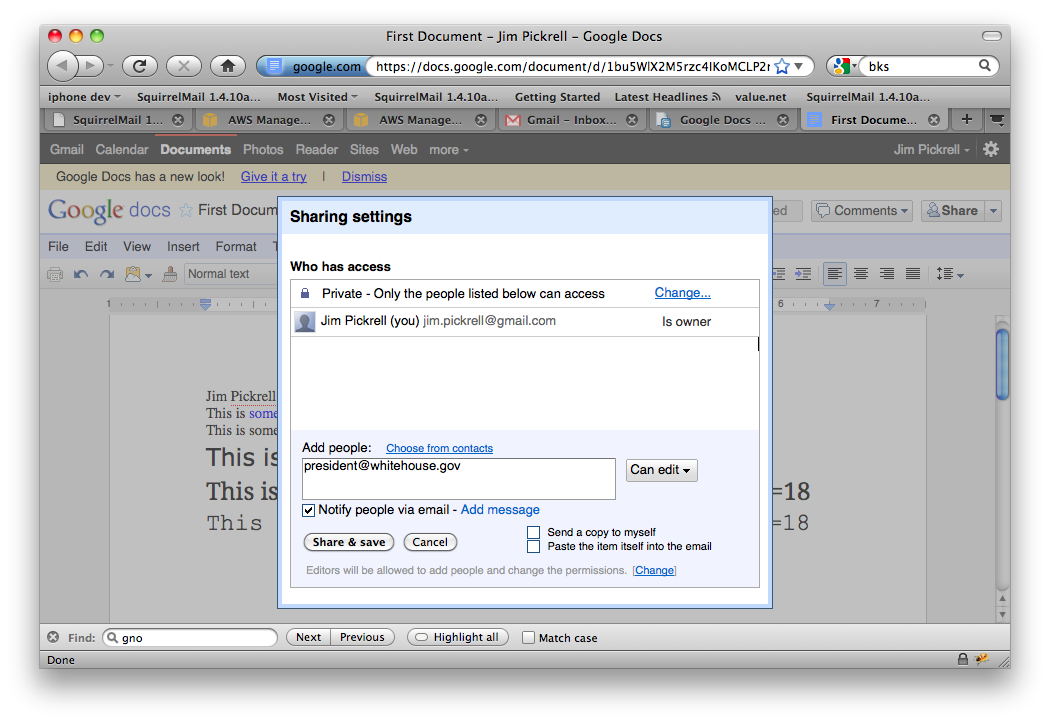Click the search magnifier icon in search box
Screen dimensions: 1050x723
coord(984,66)
